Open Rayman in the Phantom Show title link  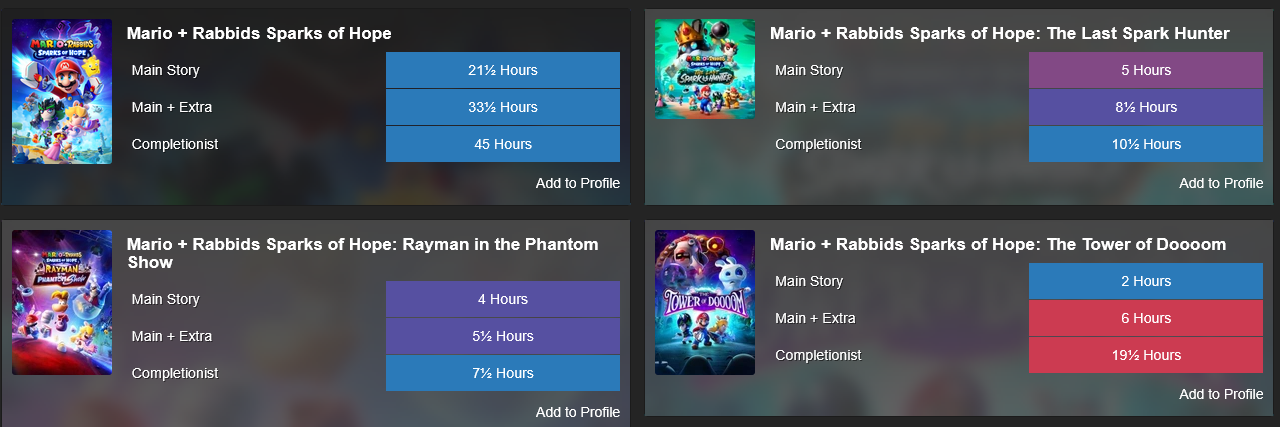(363, 254)
